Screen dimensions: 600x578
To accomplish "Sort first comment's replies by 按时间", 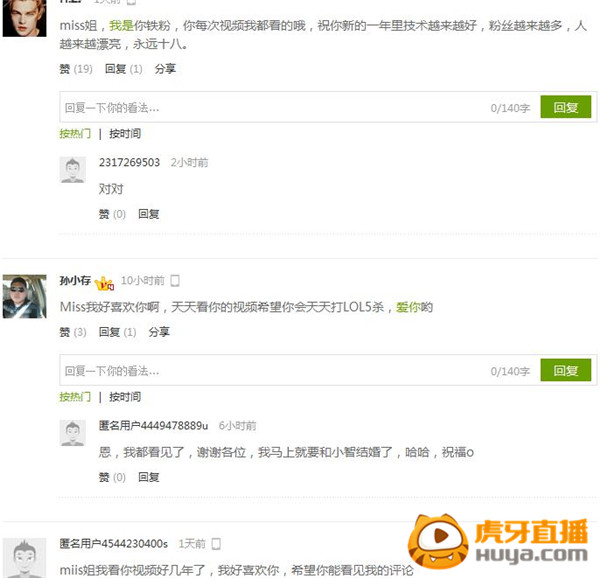I will pyautogui.click(x=125, y=134).
